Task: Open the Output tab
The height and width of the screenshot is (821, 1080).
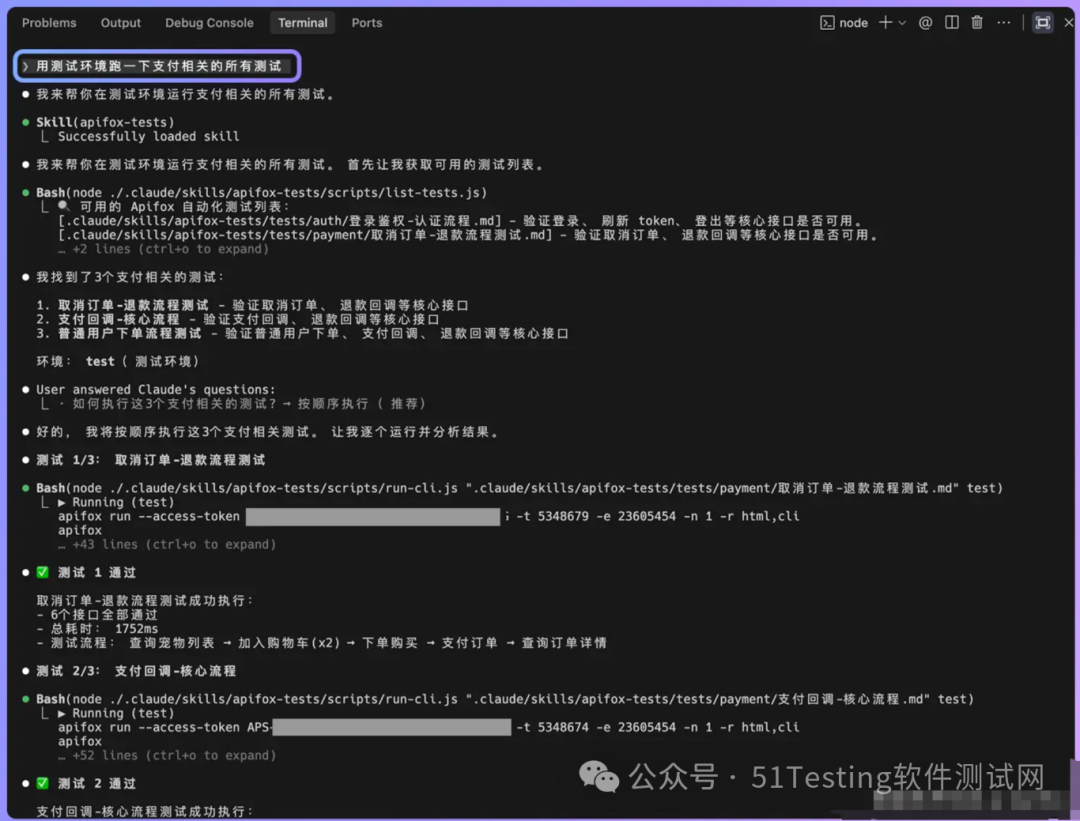Action: (121, 23)
